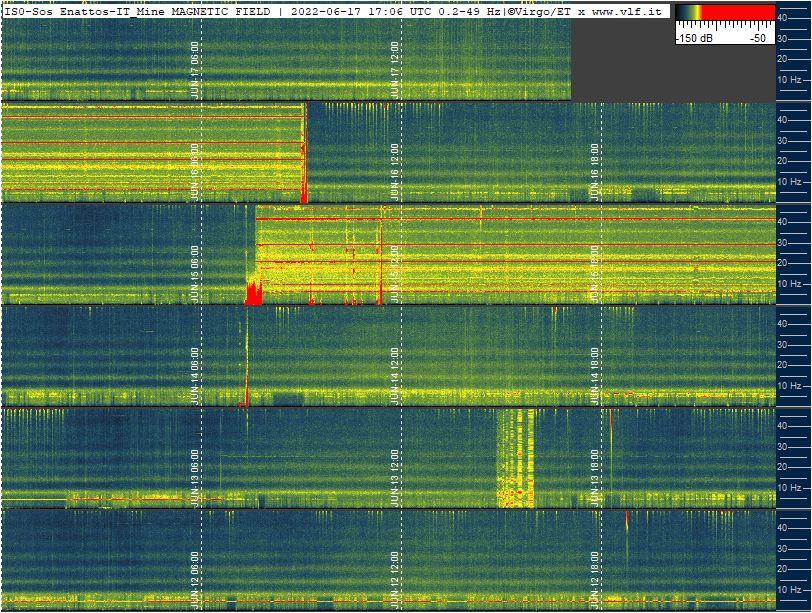The height and width of the screenshot is (613, 812).
Task: Click the MAGNETIC FIELD title text
Action: [x=222, y=12]
